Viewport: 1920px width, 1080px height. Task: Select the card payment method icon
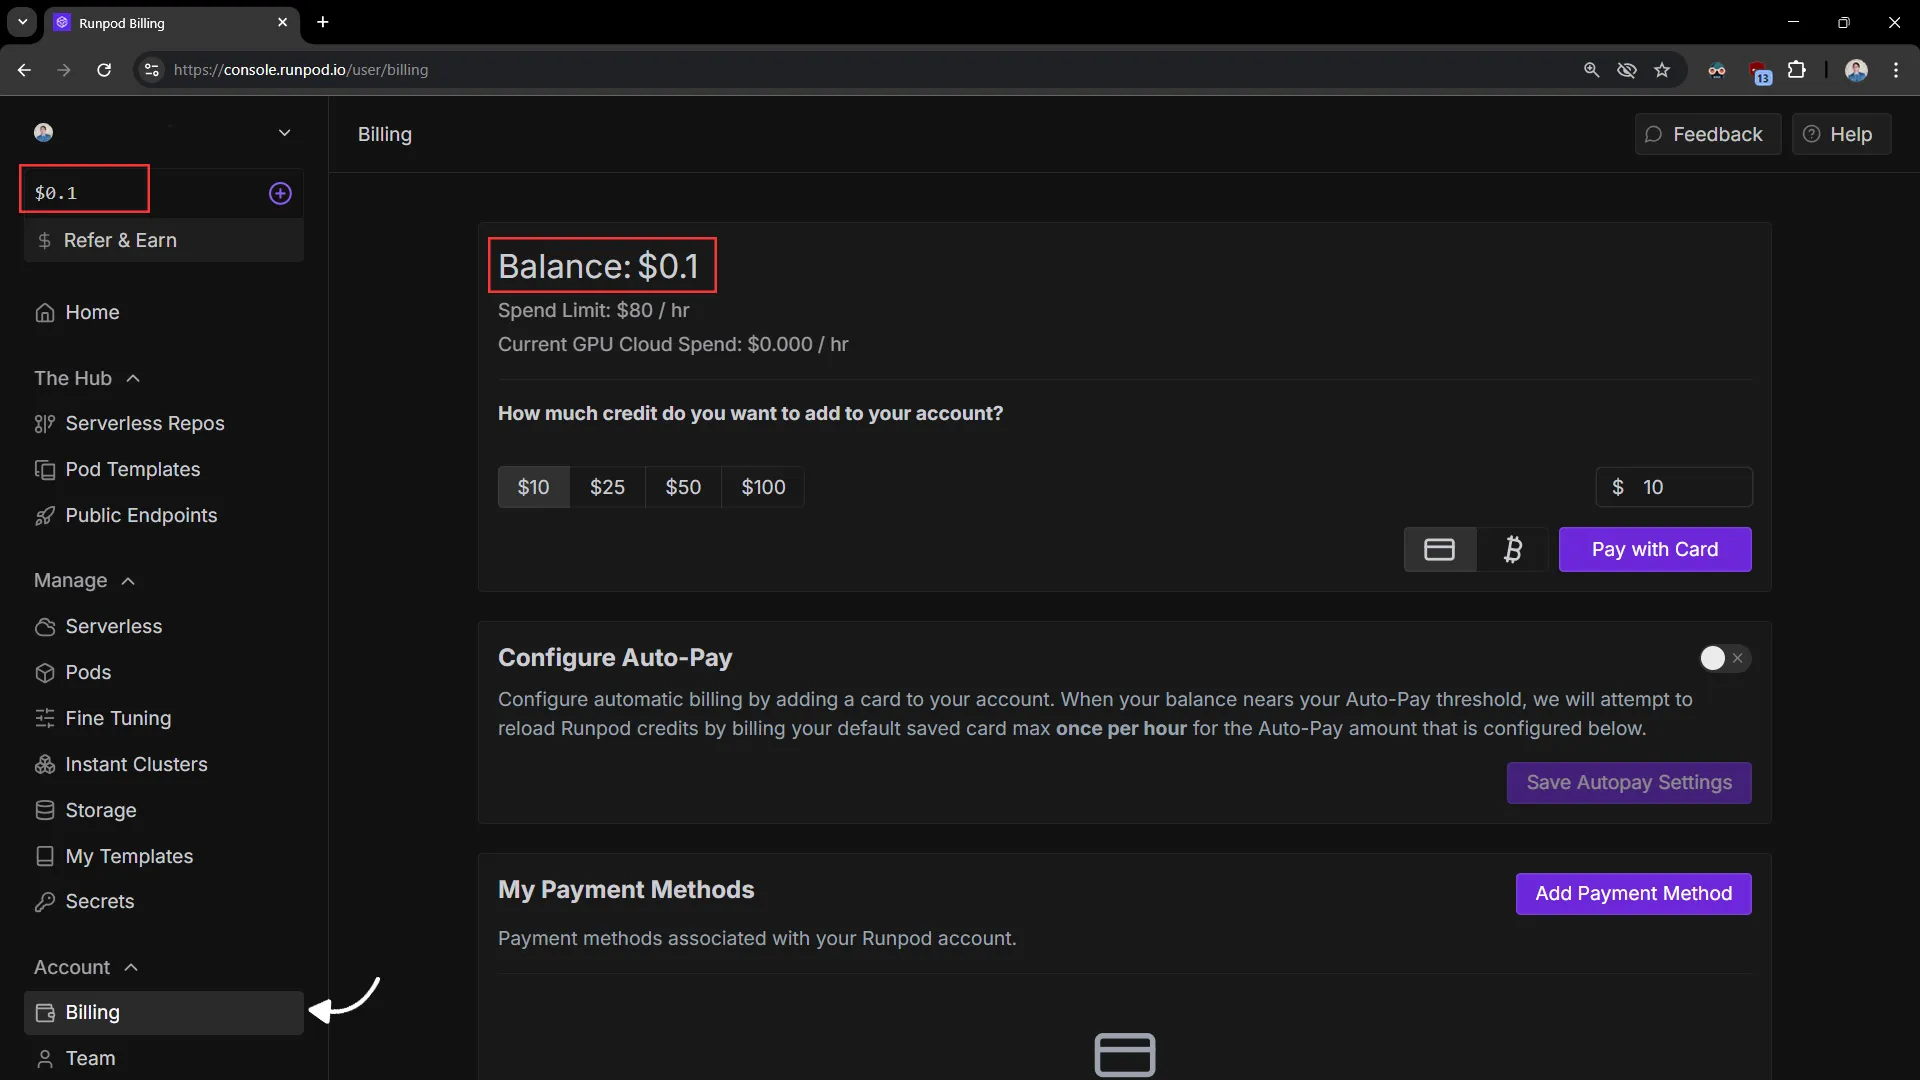(x=1439, y=549)
